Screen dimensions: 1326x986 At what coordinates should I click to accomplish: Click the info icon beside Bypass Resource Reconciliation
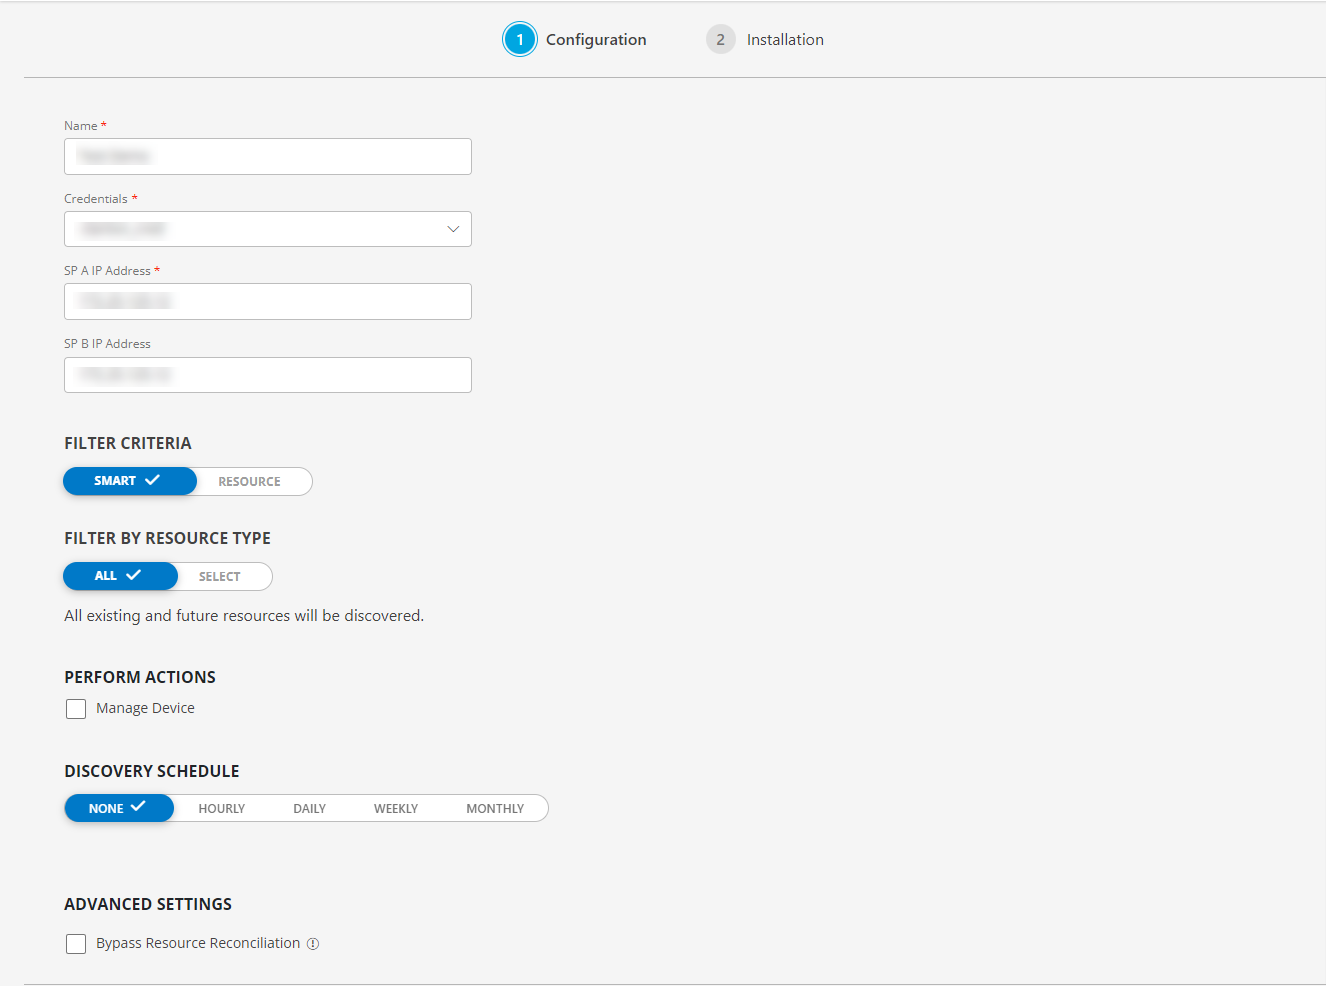[x=313, y=943]
